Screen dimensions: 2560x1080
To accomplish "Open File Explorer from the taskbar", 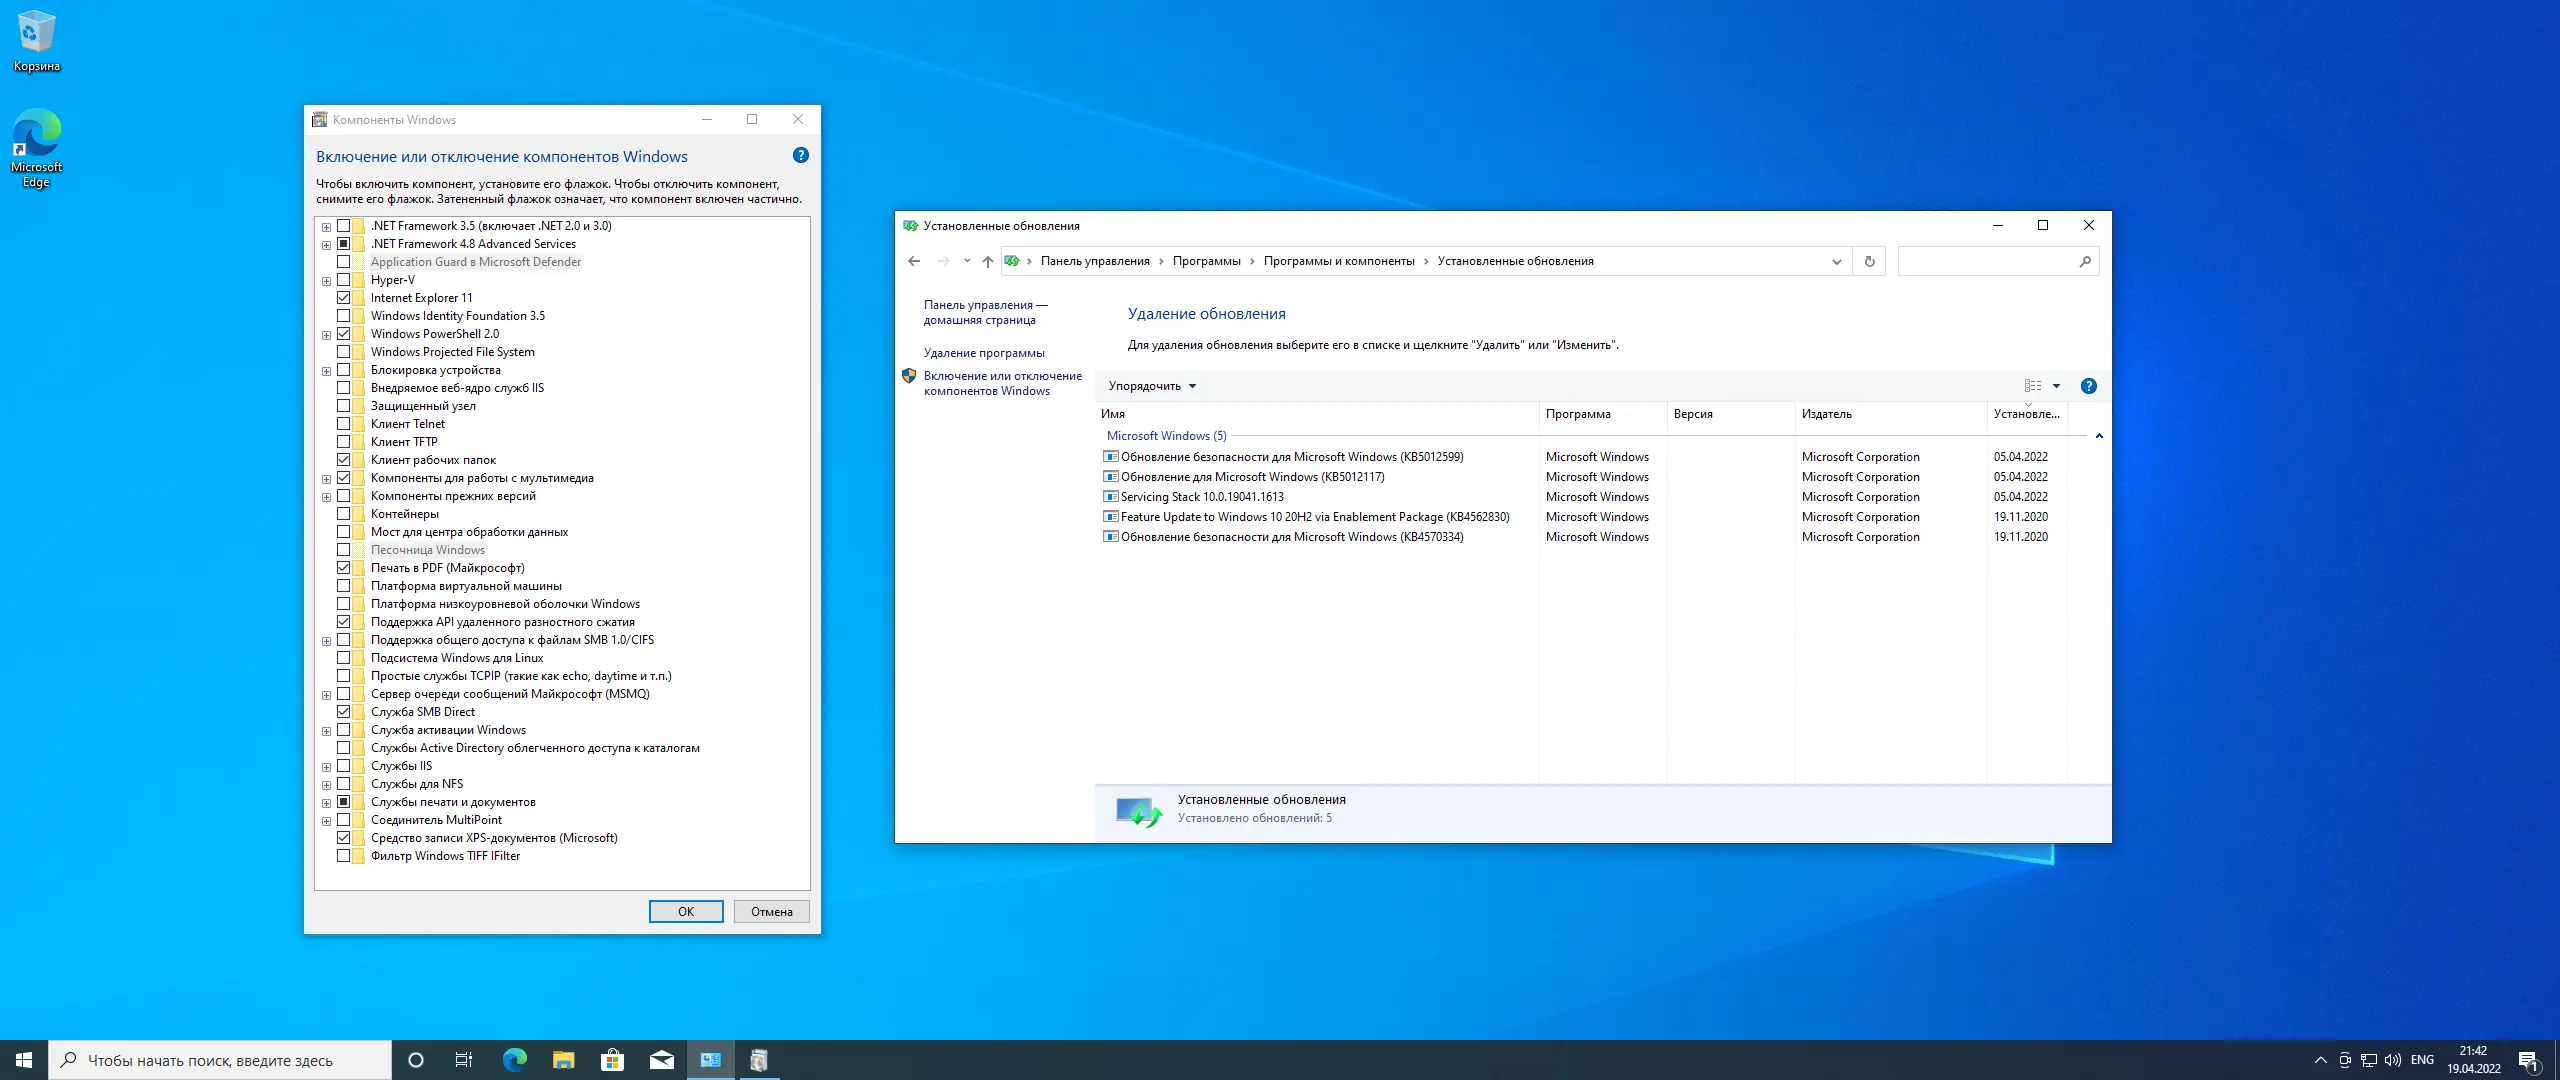I will pyautogui.click(x=563, y=1060).
